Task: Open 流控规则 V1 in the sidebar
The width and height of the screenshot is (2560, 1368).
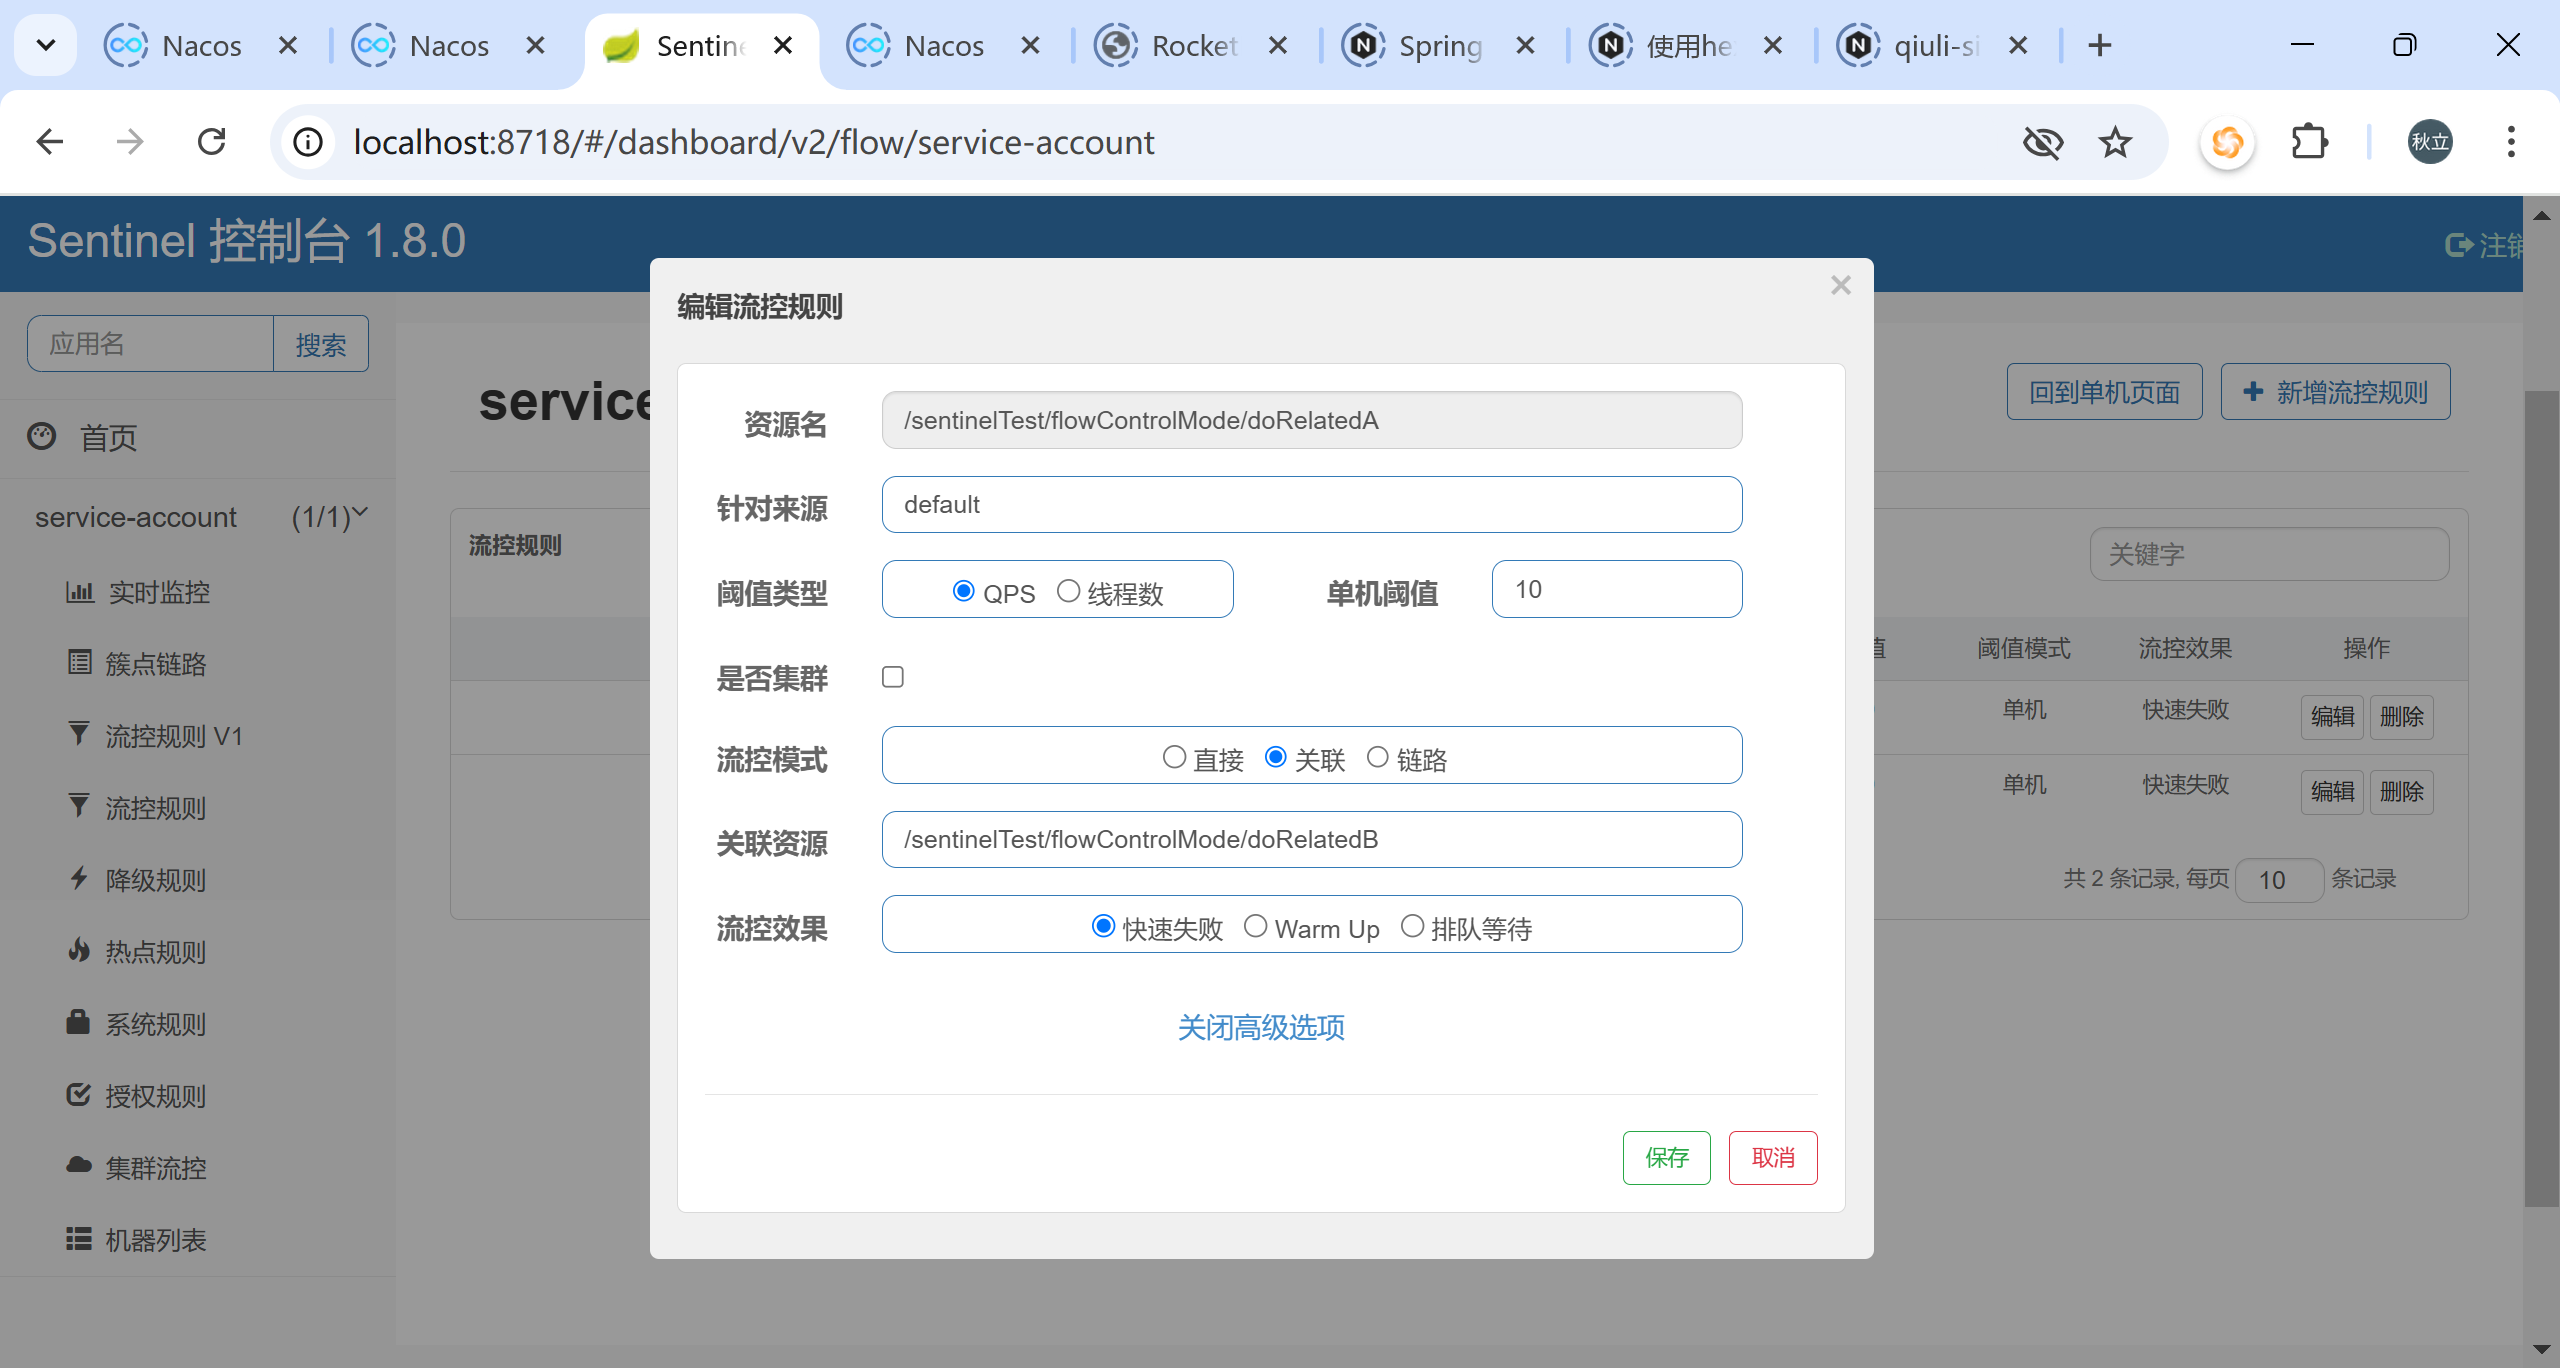Action: pyautogui.click(x=174, y=737)
